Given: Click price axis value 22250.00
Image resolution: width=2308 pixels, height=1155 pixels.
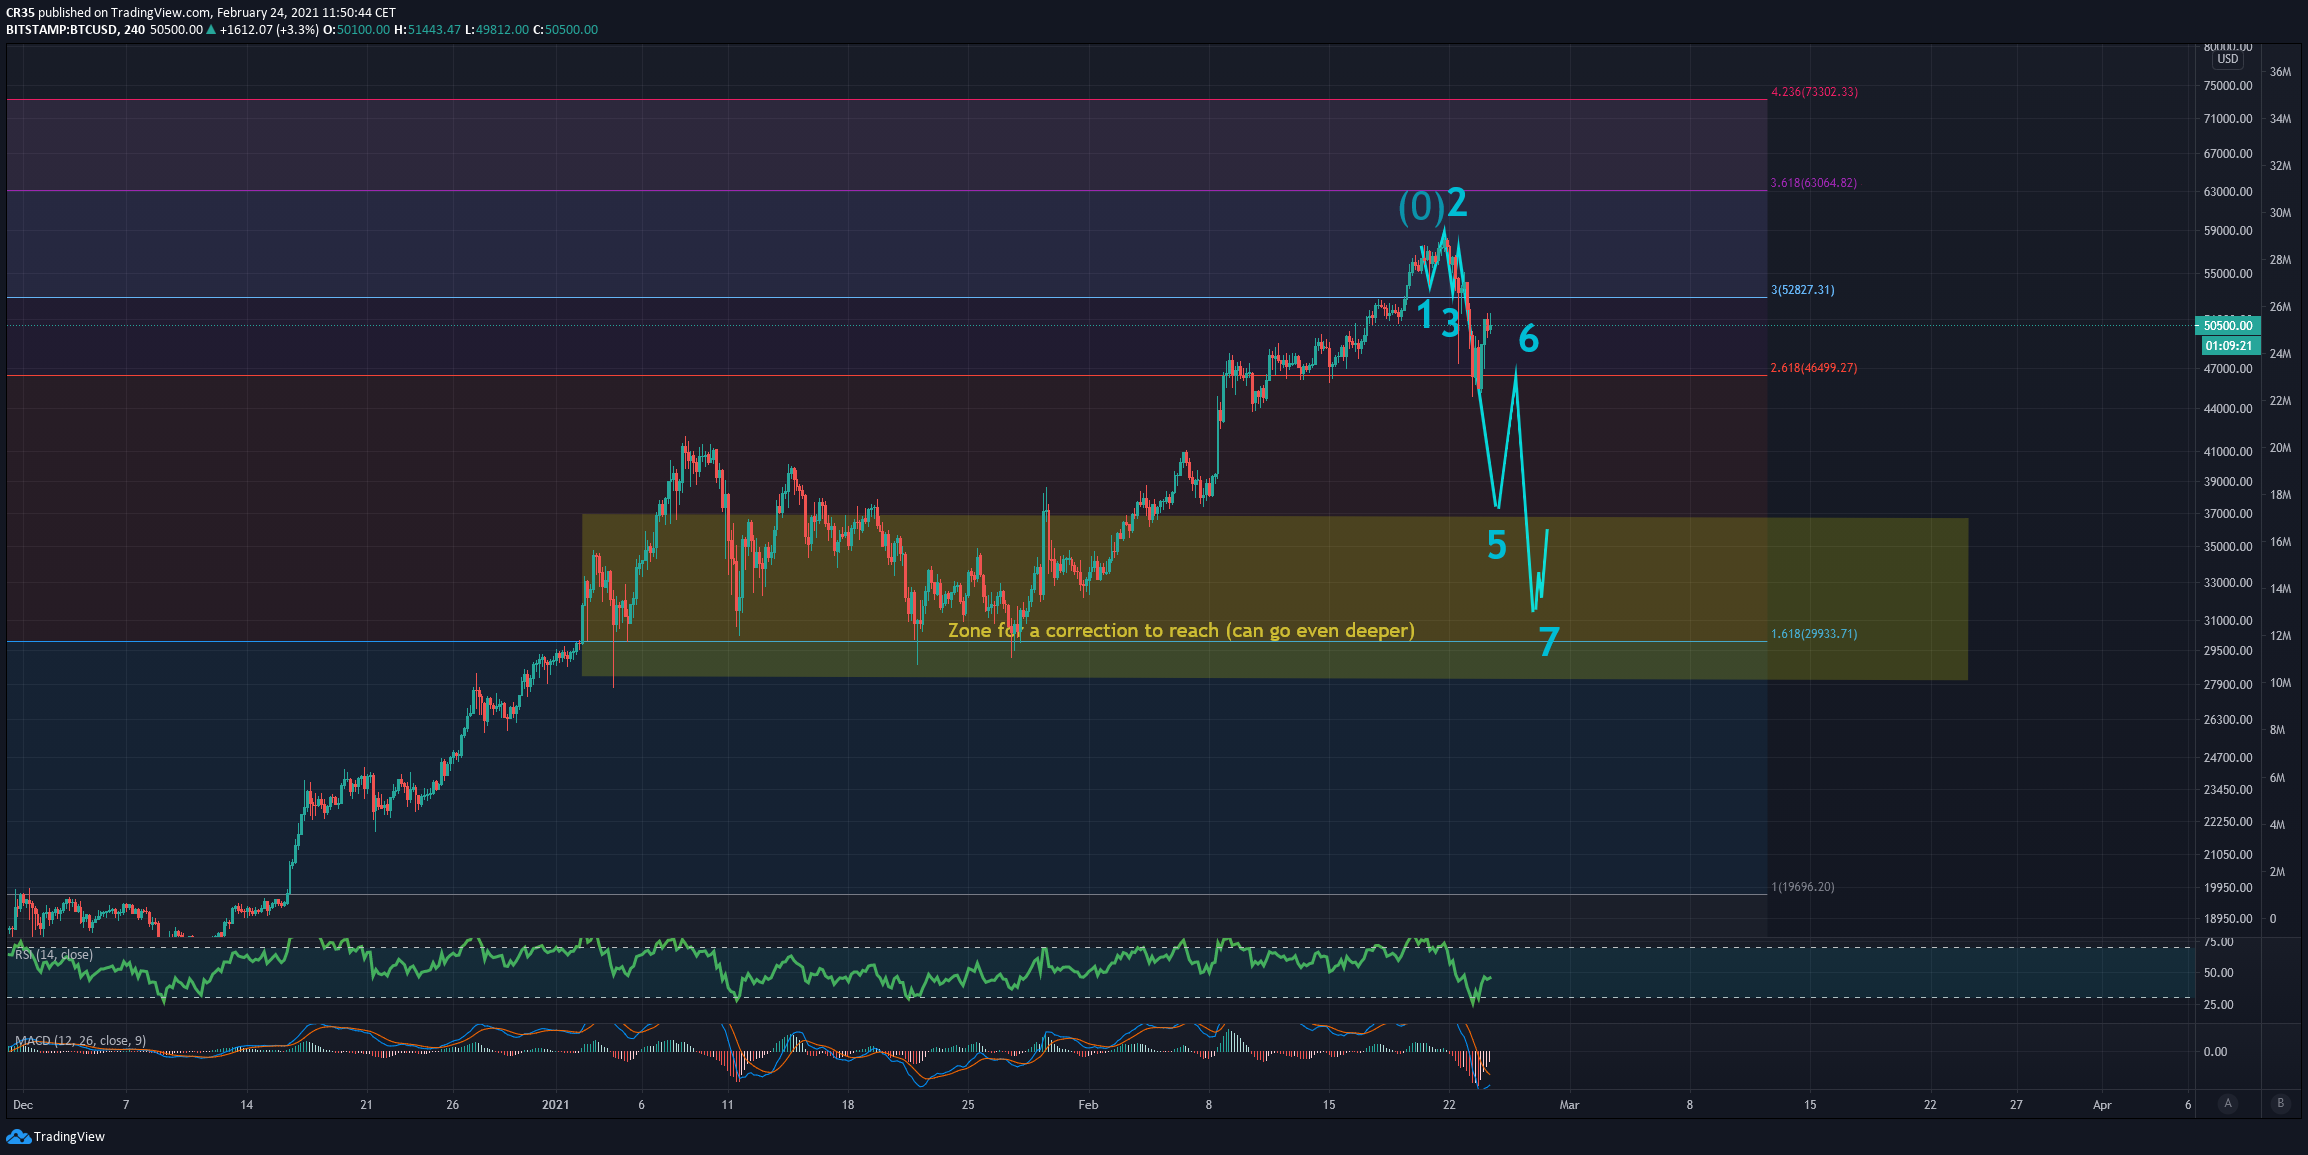Looking at the screenshot, I should tap(2228, 822).
